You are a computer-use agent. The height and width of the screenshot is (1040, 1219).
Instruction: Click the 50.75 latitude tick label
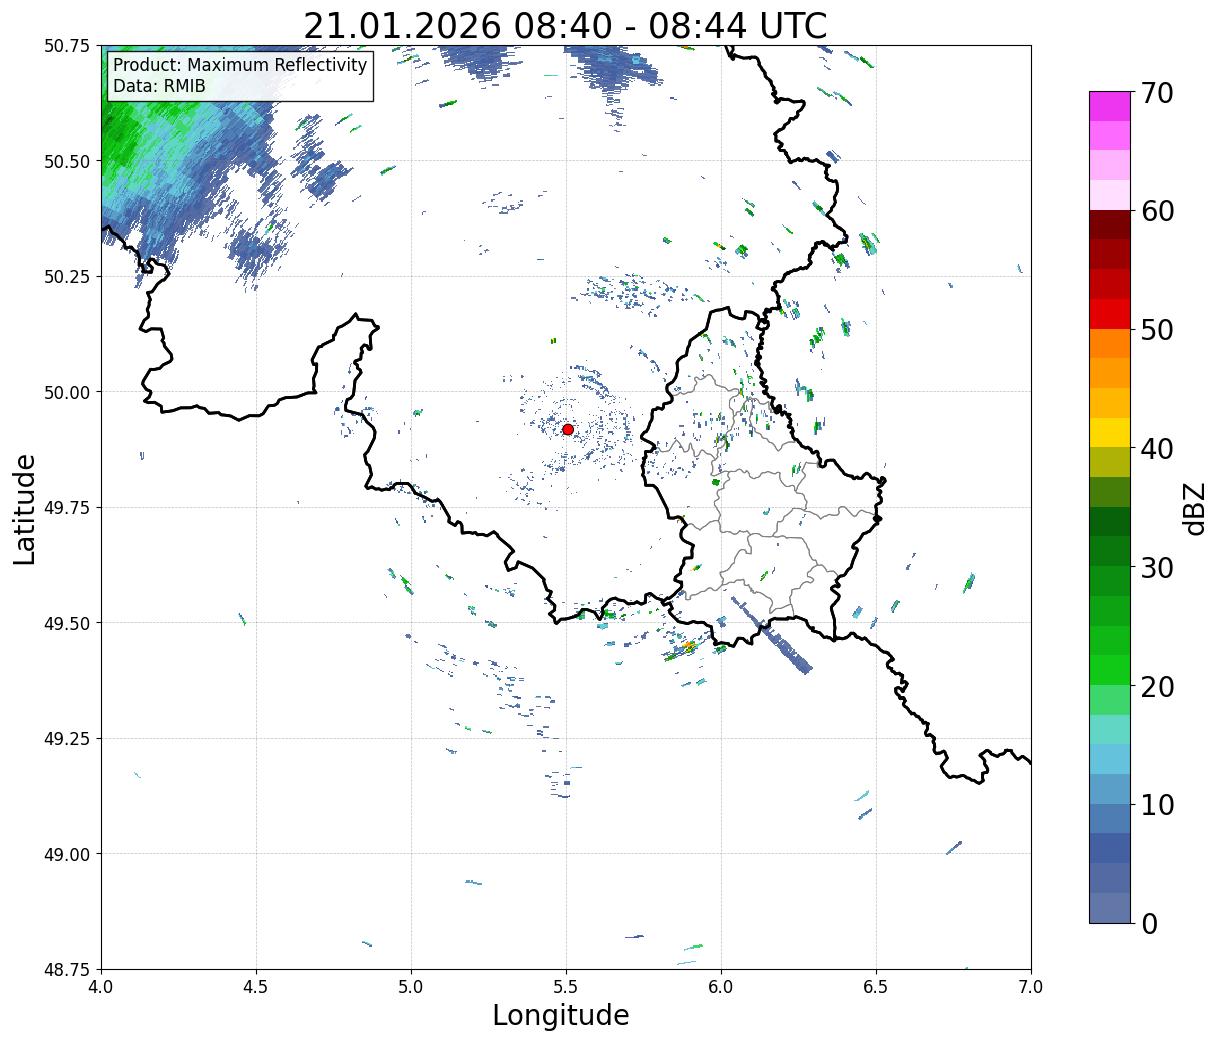coord(66,46)
